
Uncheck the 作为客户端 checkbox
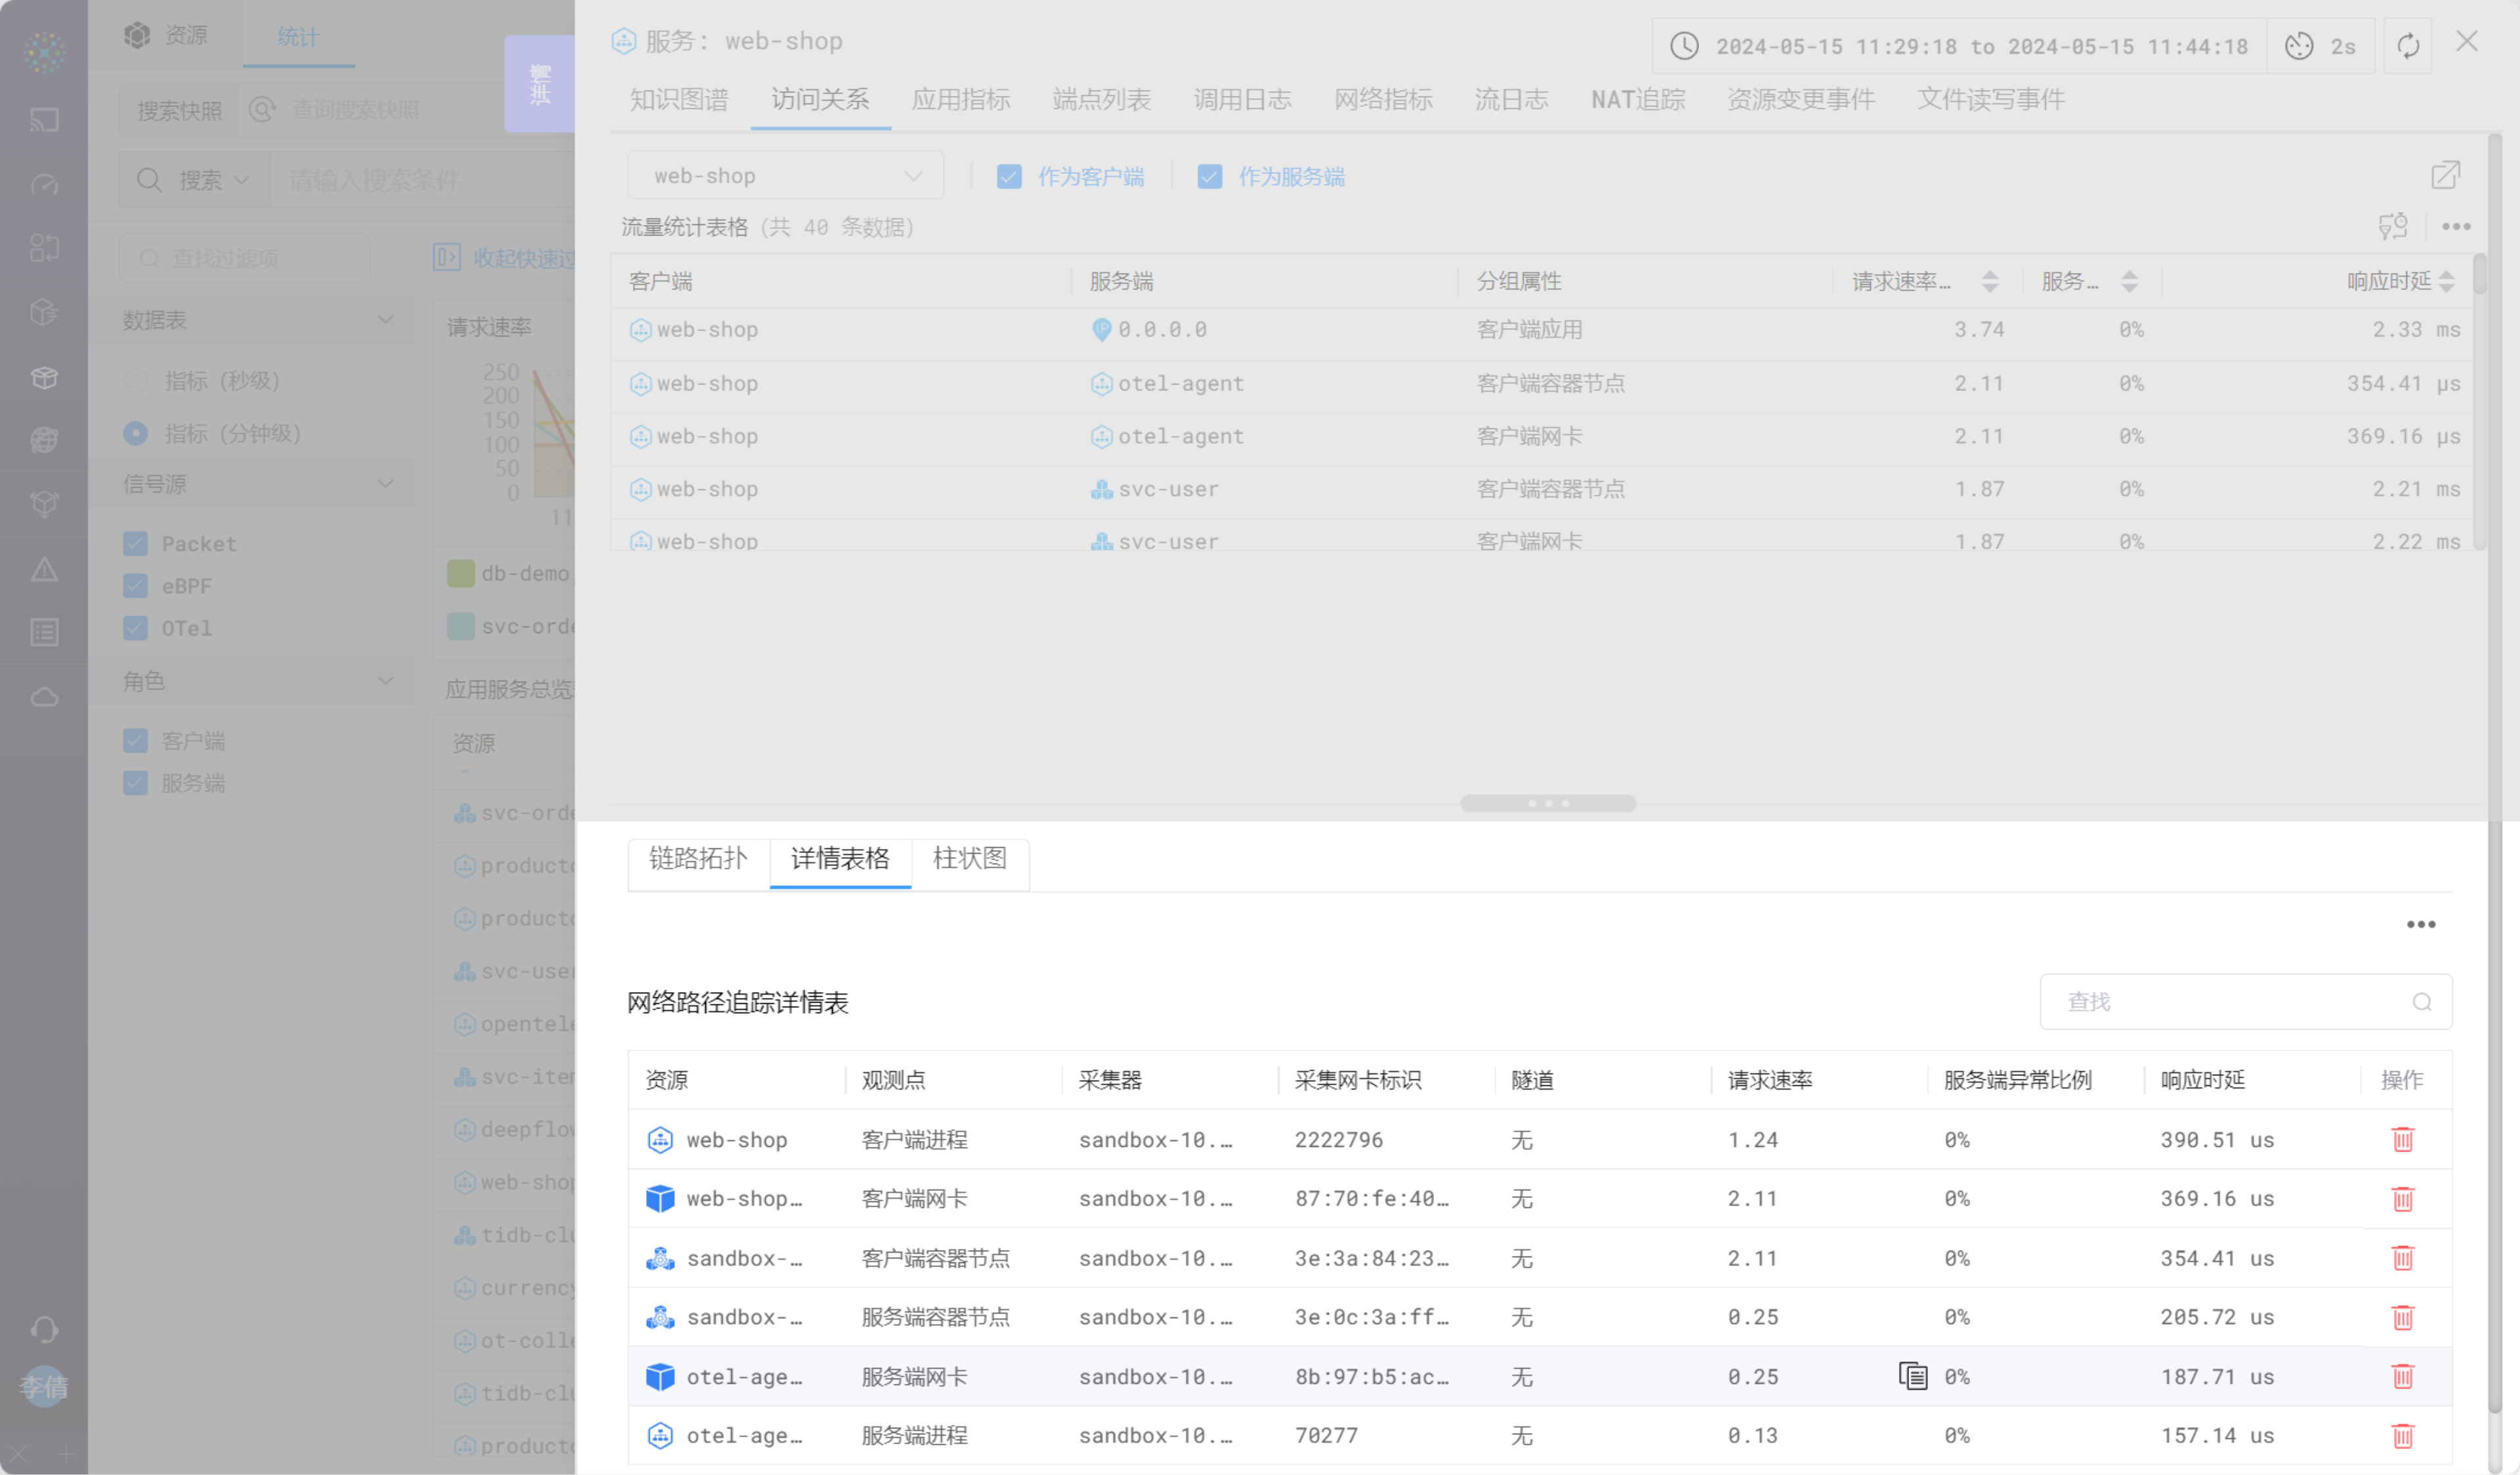point(1009,177)
